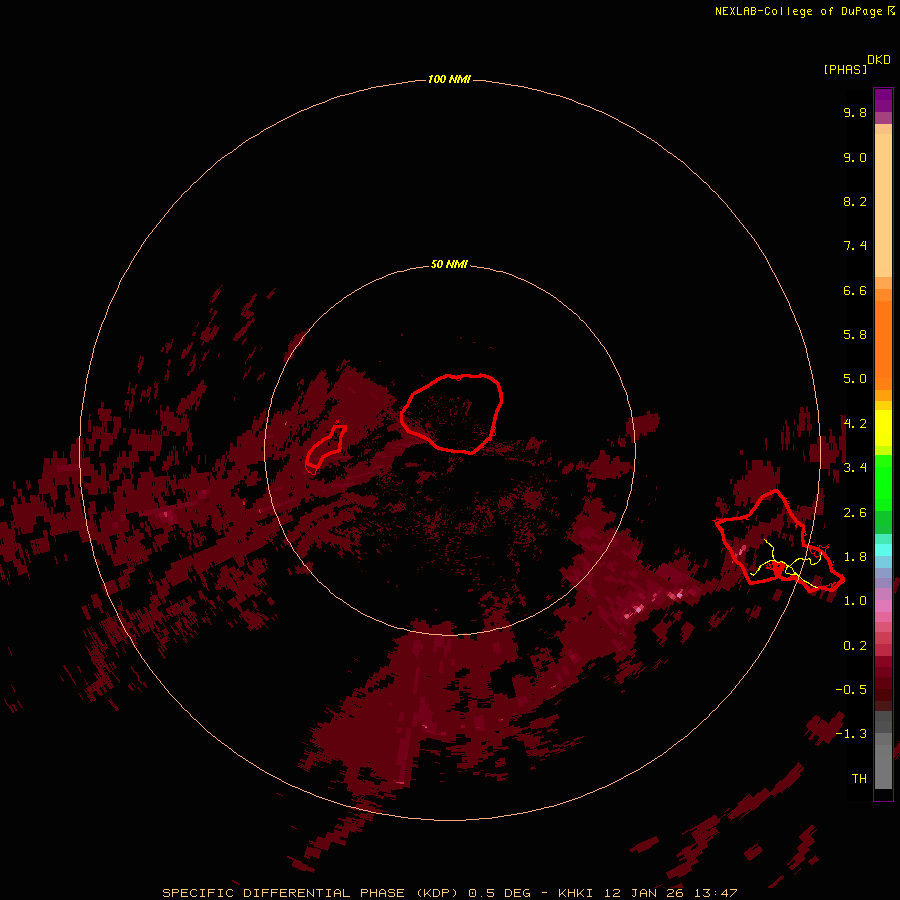This screenshot has height=900, width=900.
Task: Click the cyan band of color scale
Action: coord(883,550)
